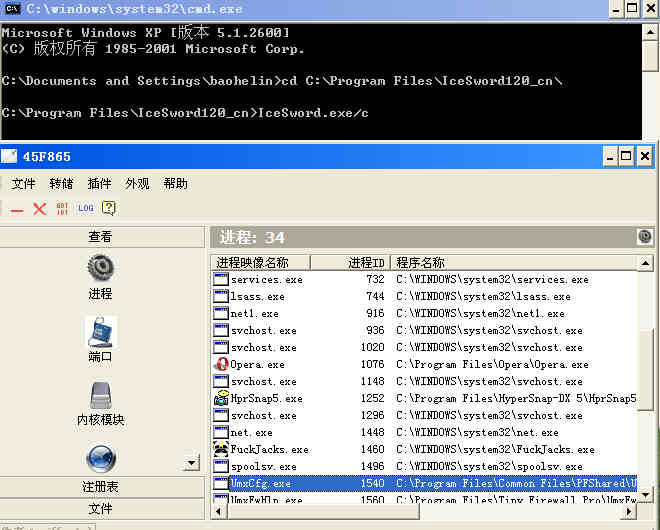This screenshot has height=530, width=660.
Task: Click the question-mark help toolbar icon
Action: 109,208
